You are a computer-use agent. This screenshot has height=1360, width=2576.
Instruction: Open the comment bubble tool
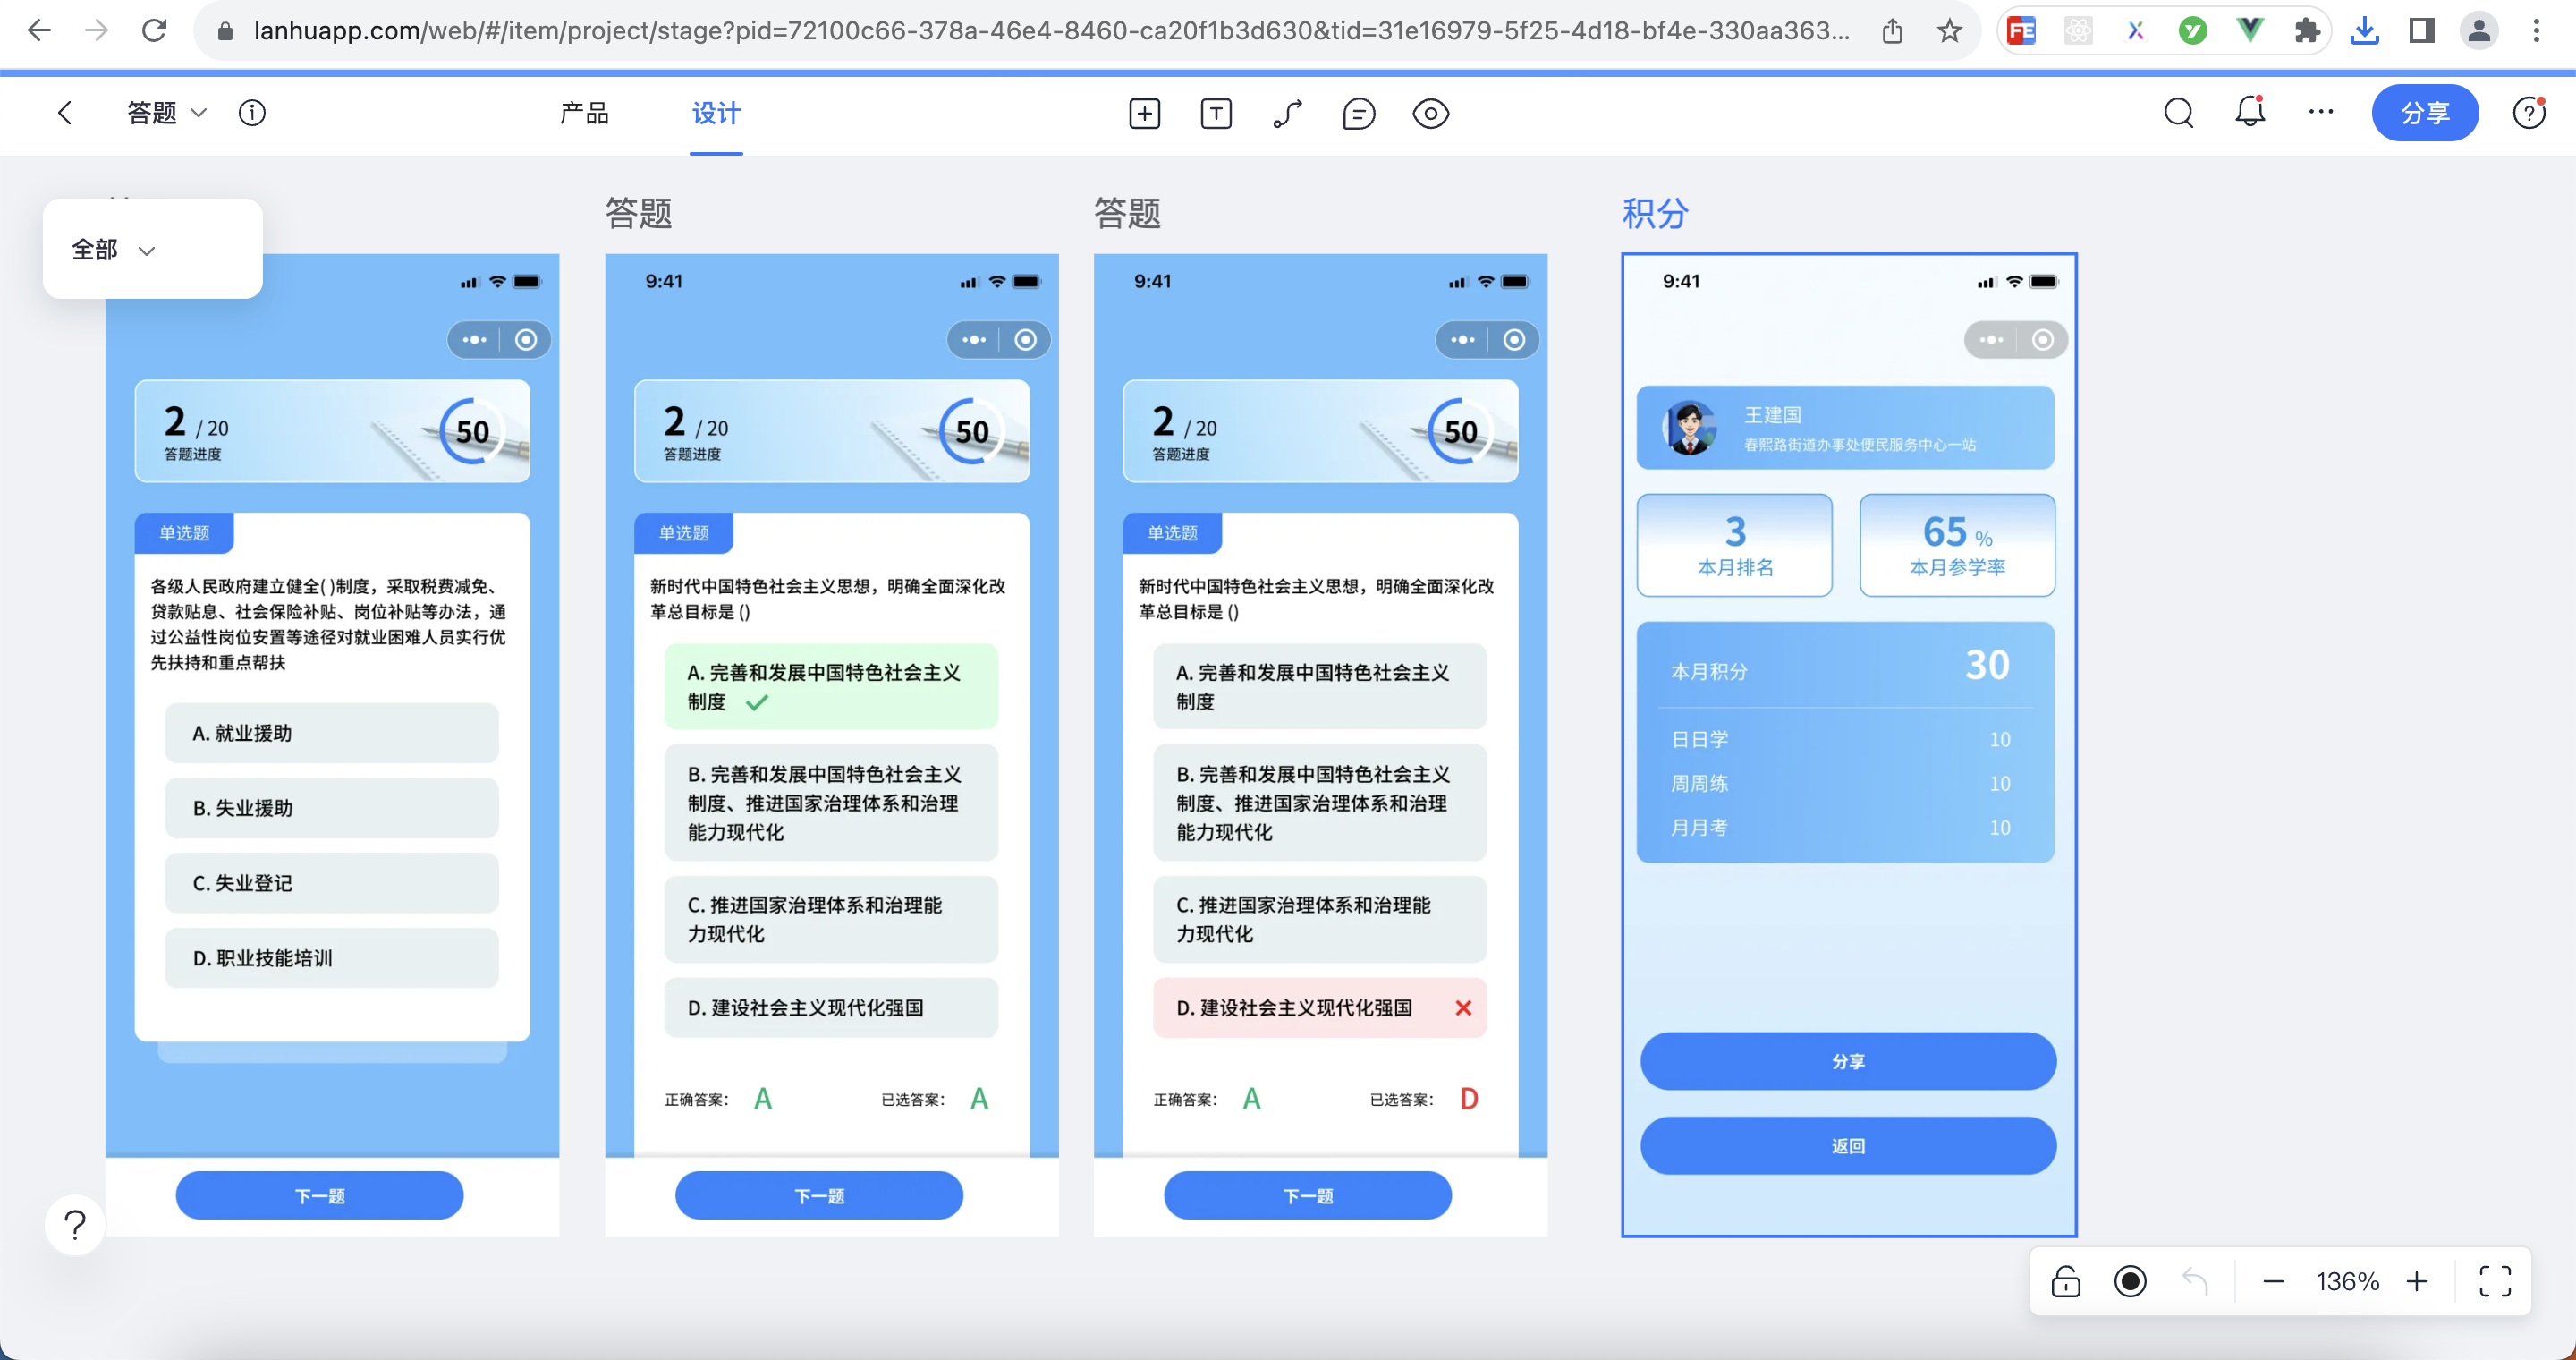pyautogui.click(x=1358, y=114)
